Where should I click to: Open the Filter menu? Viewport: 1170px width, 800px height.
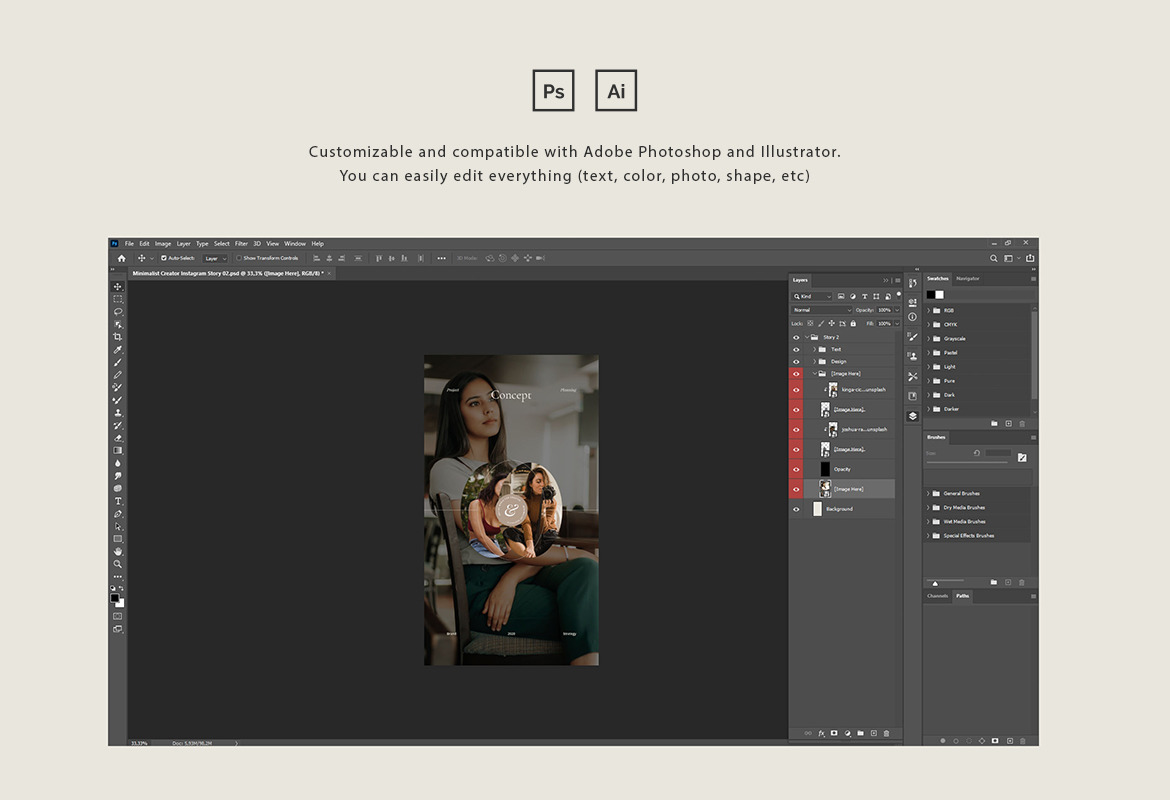click(x=241, y=243)
